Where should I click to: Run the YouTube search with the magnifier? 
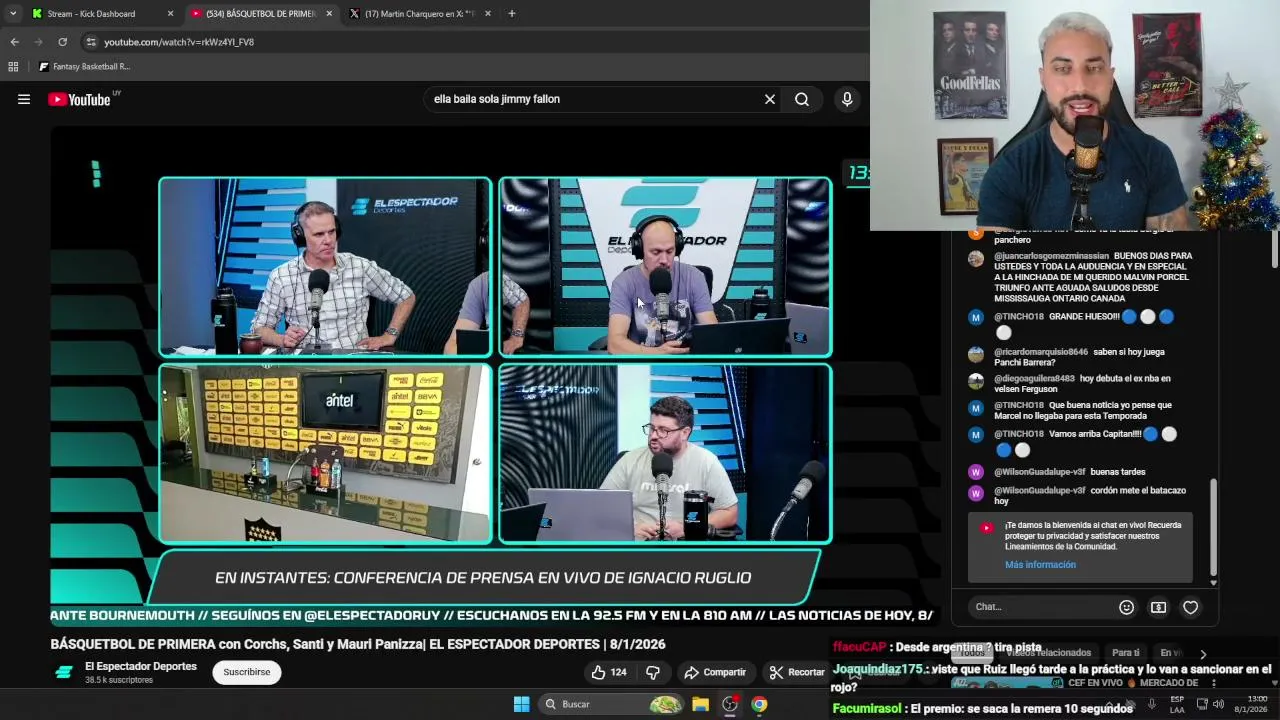coord(802,99)
